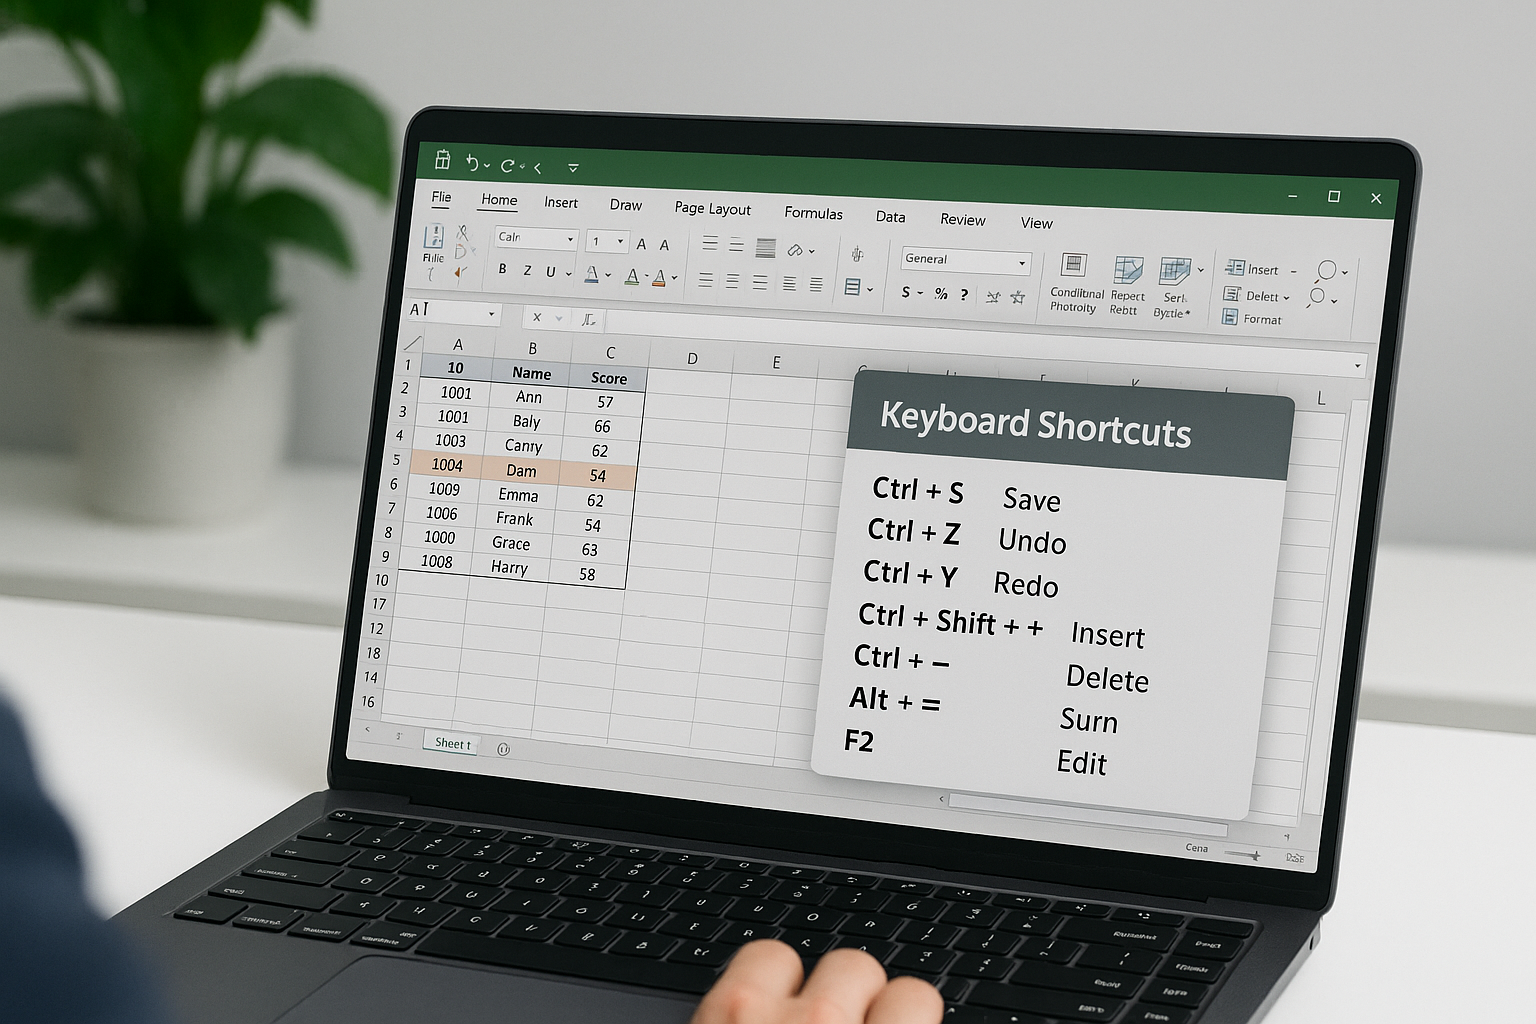Toggle bold formatting in the ribbon

click(x=503, y=271)
